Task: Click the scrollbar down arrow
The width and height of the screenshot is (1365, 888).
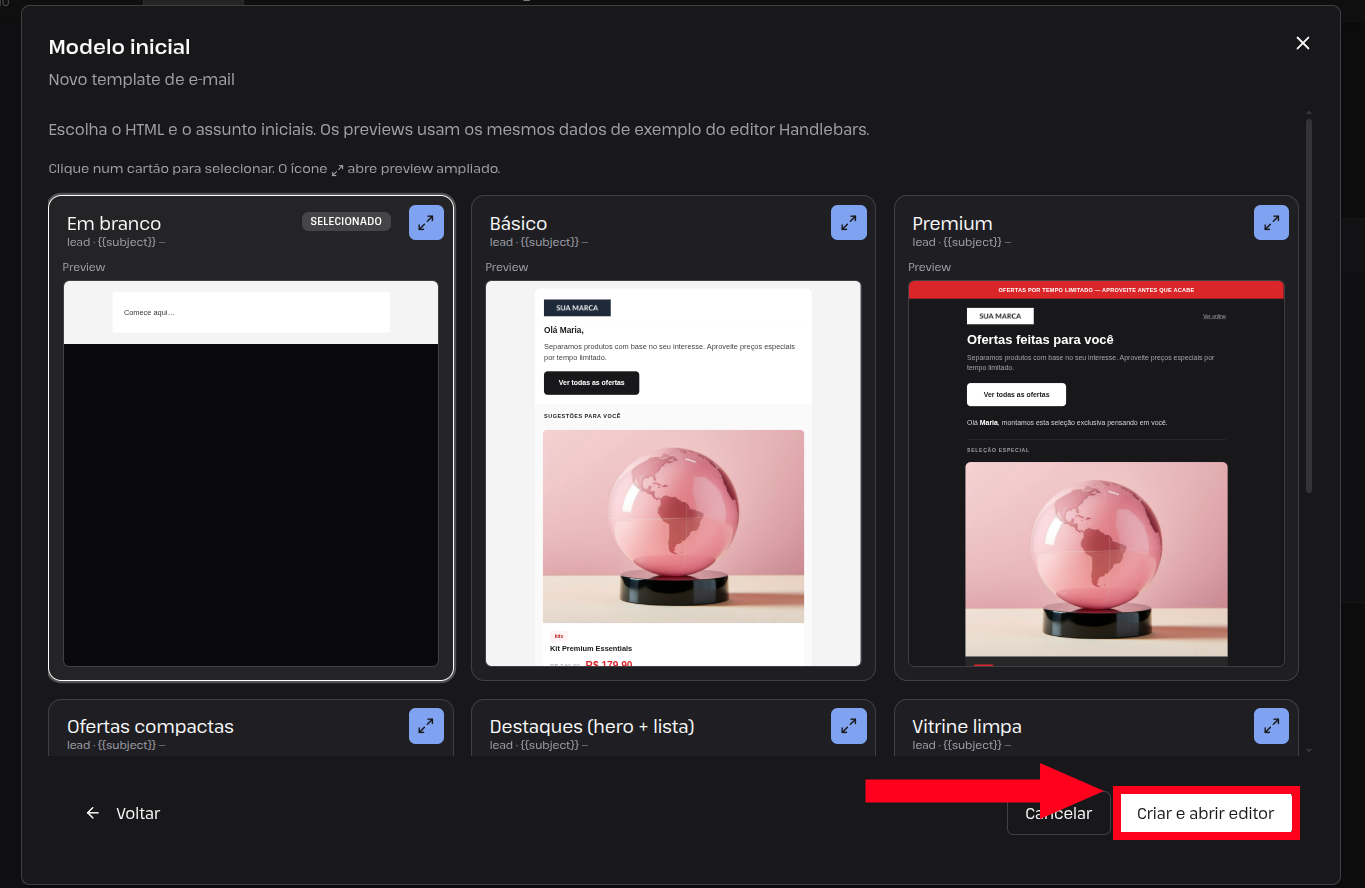Action: (1309, 749)
